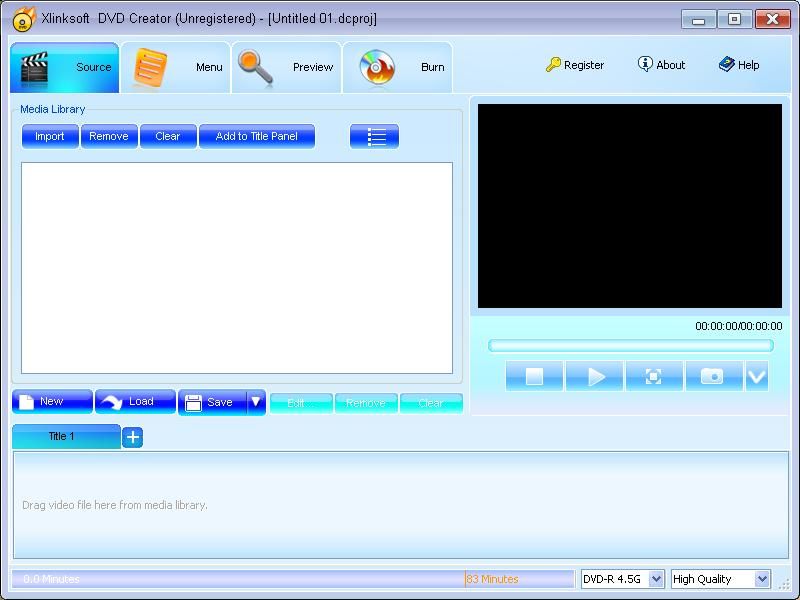The width and height of the screenshot is (800, 600).
Task: Import media into the library
Action: pyautogui.click(x=50, y=136)
